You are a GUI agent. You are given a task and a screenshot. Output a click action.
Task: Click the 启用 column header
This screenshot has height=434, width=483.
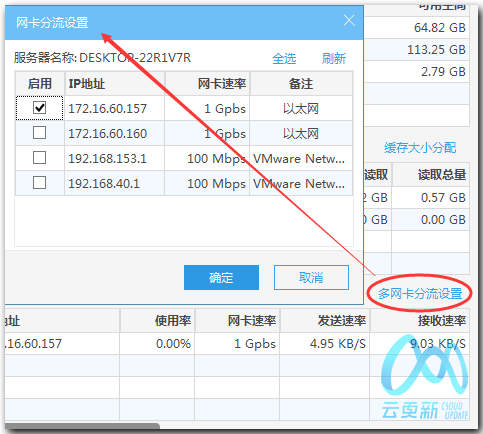click(x=40, y=83)
